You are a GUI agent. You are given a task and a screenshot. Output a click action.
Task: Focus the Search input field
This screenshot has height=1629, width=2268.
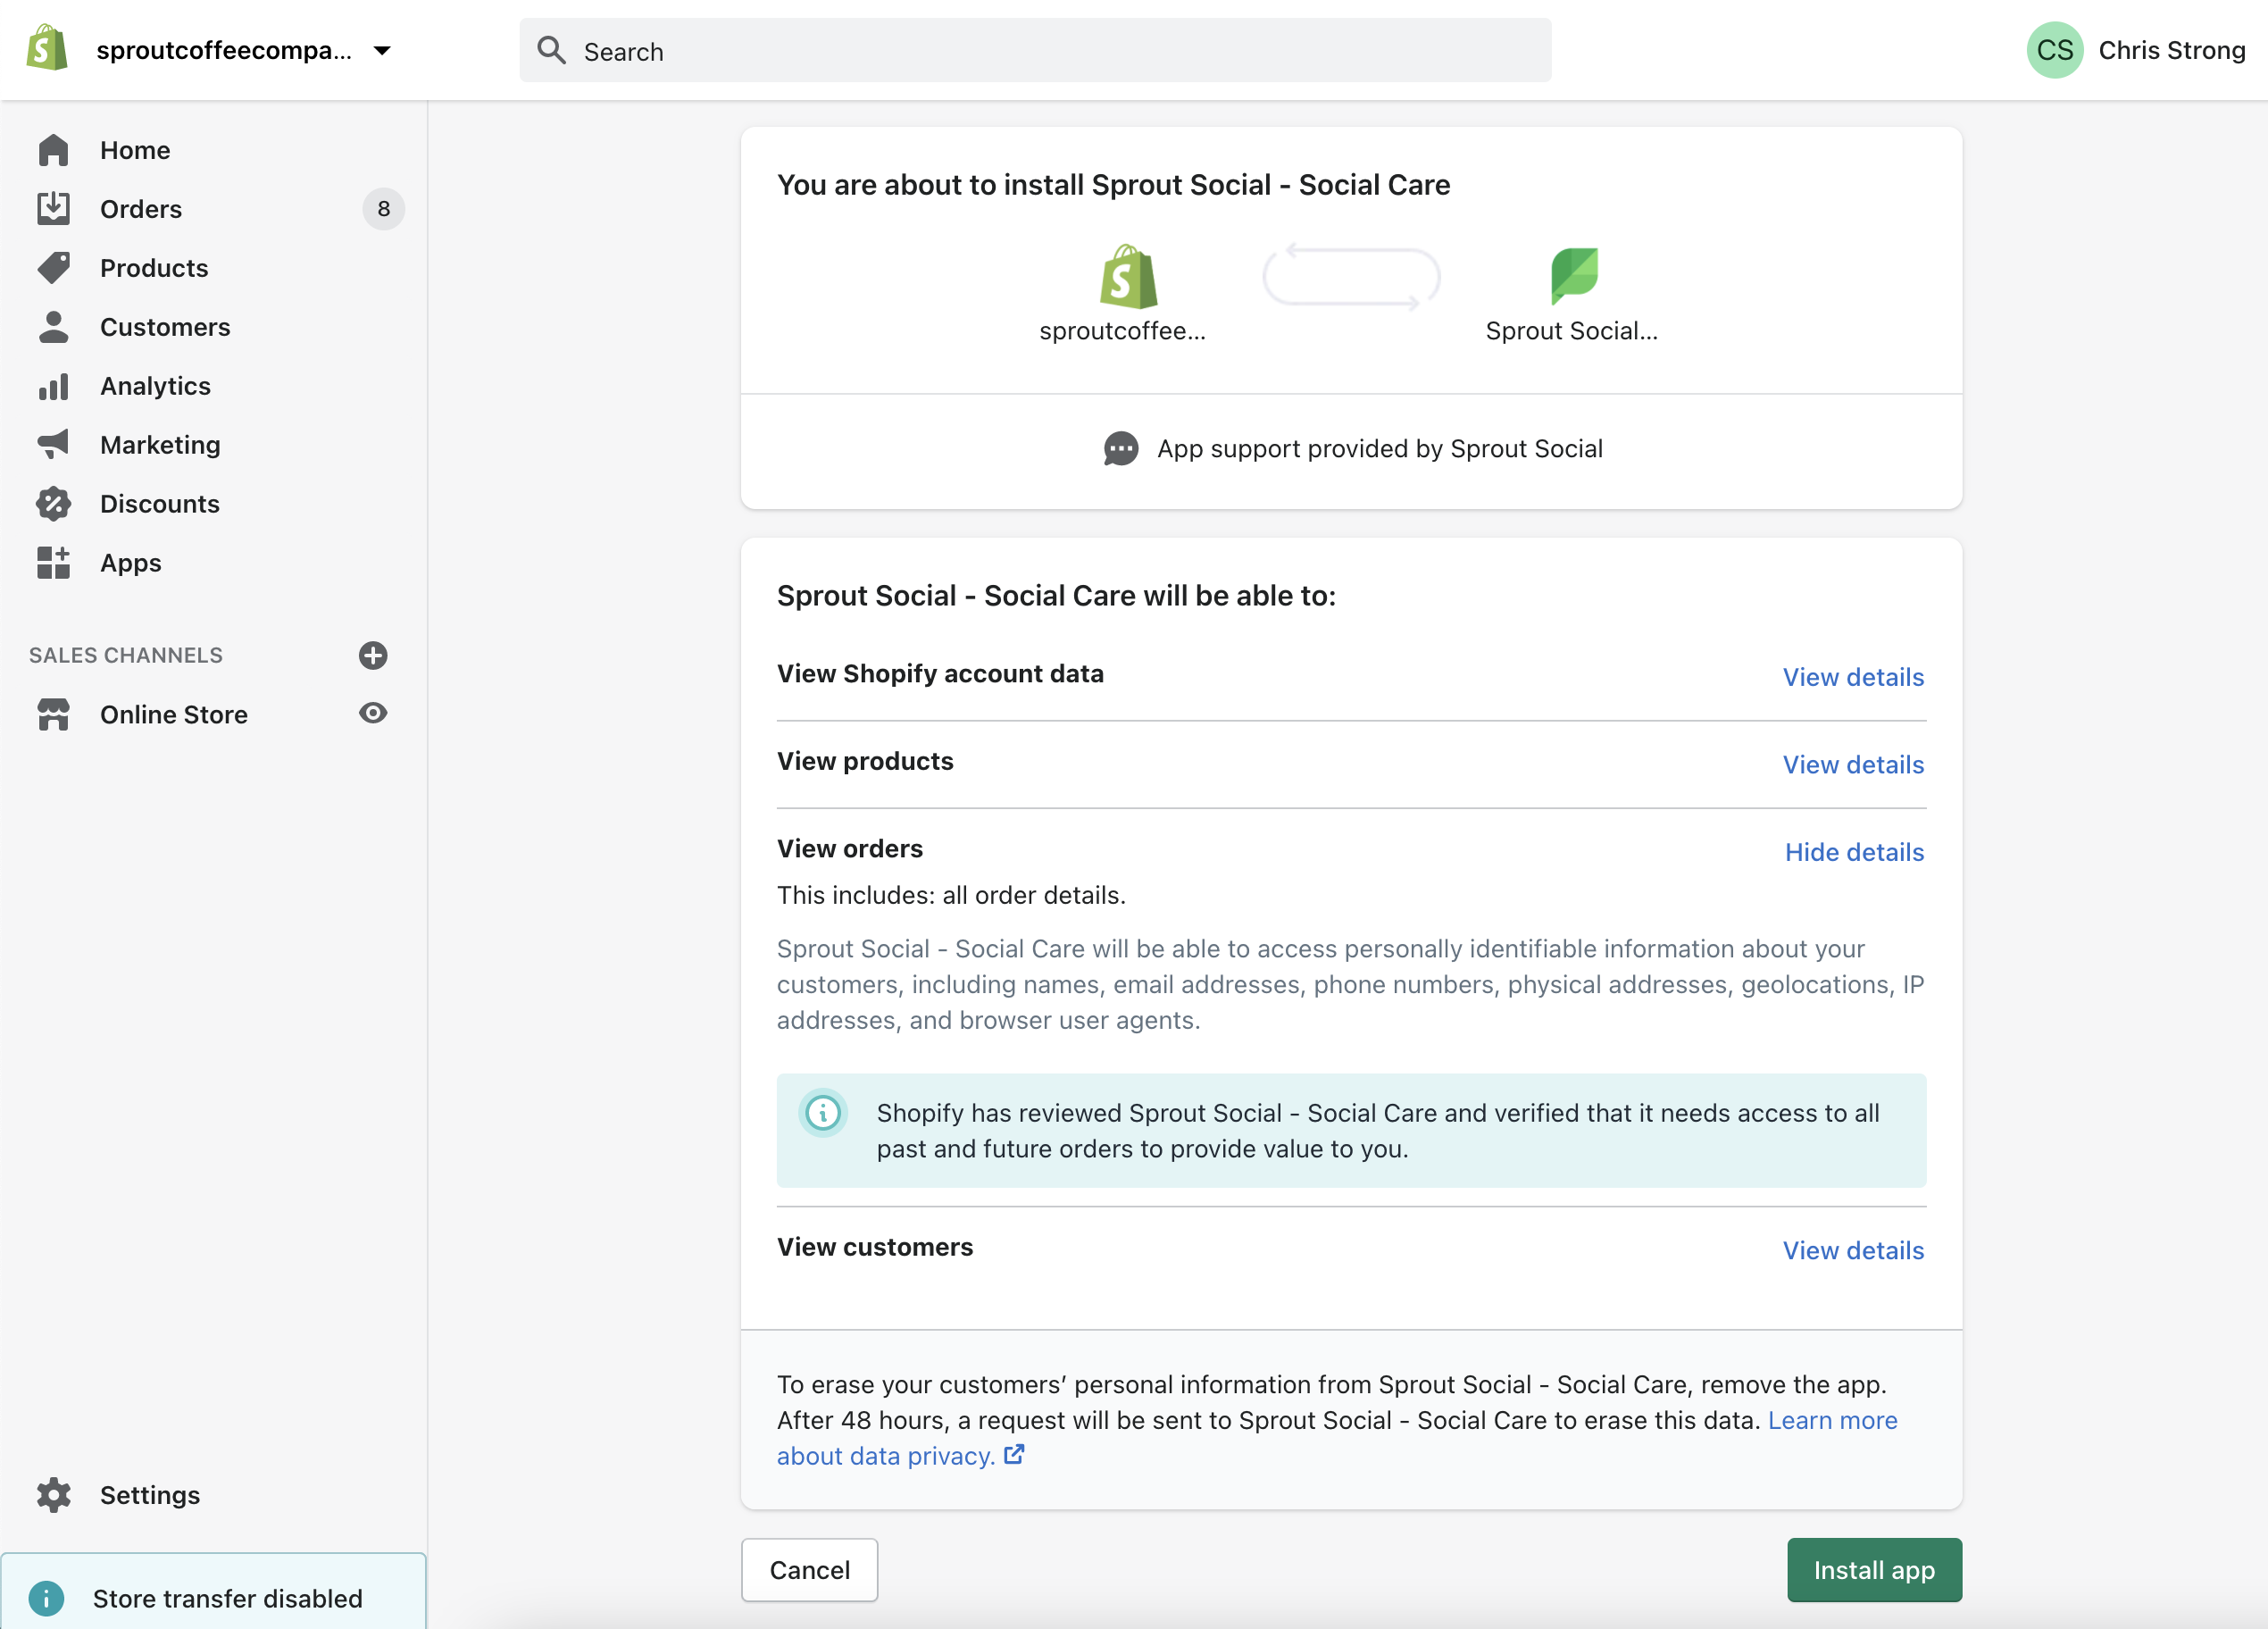(1035, 50)
